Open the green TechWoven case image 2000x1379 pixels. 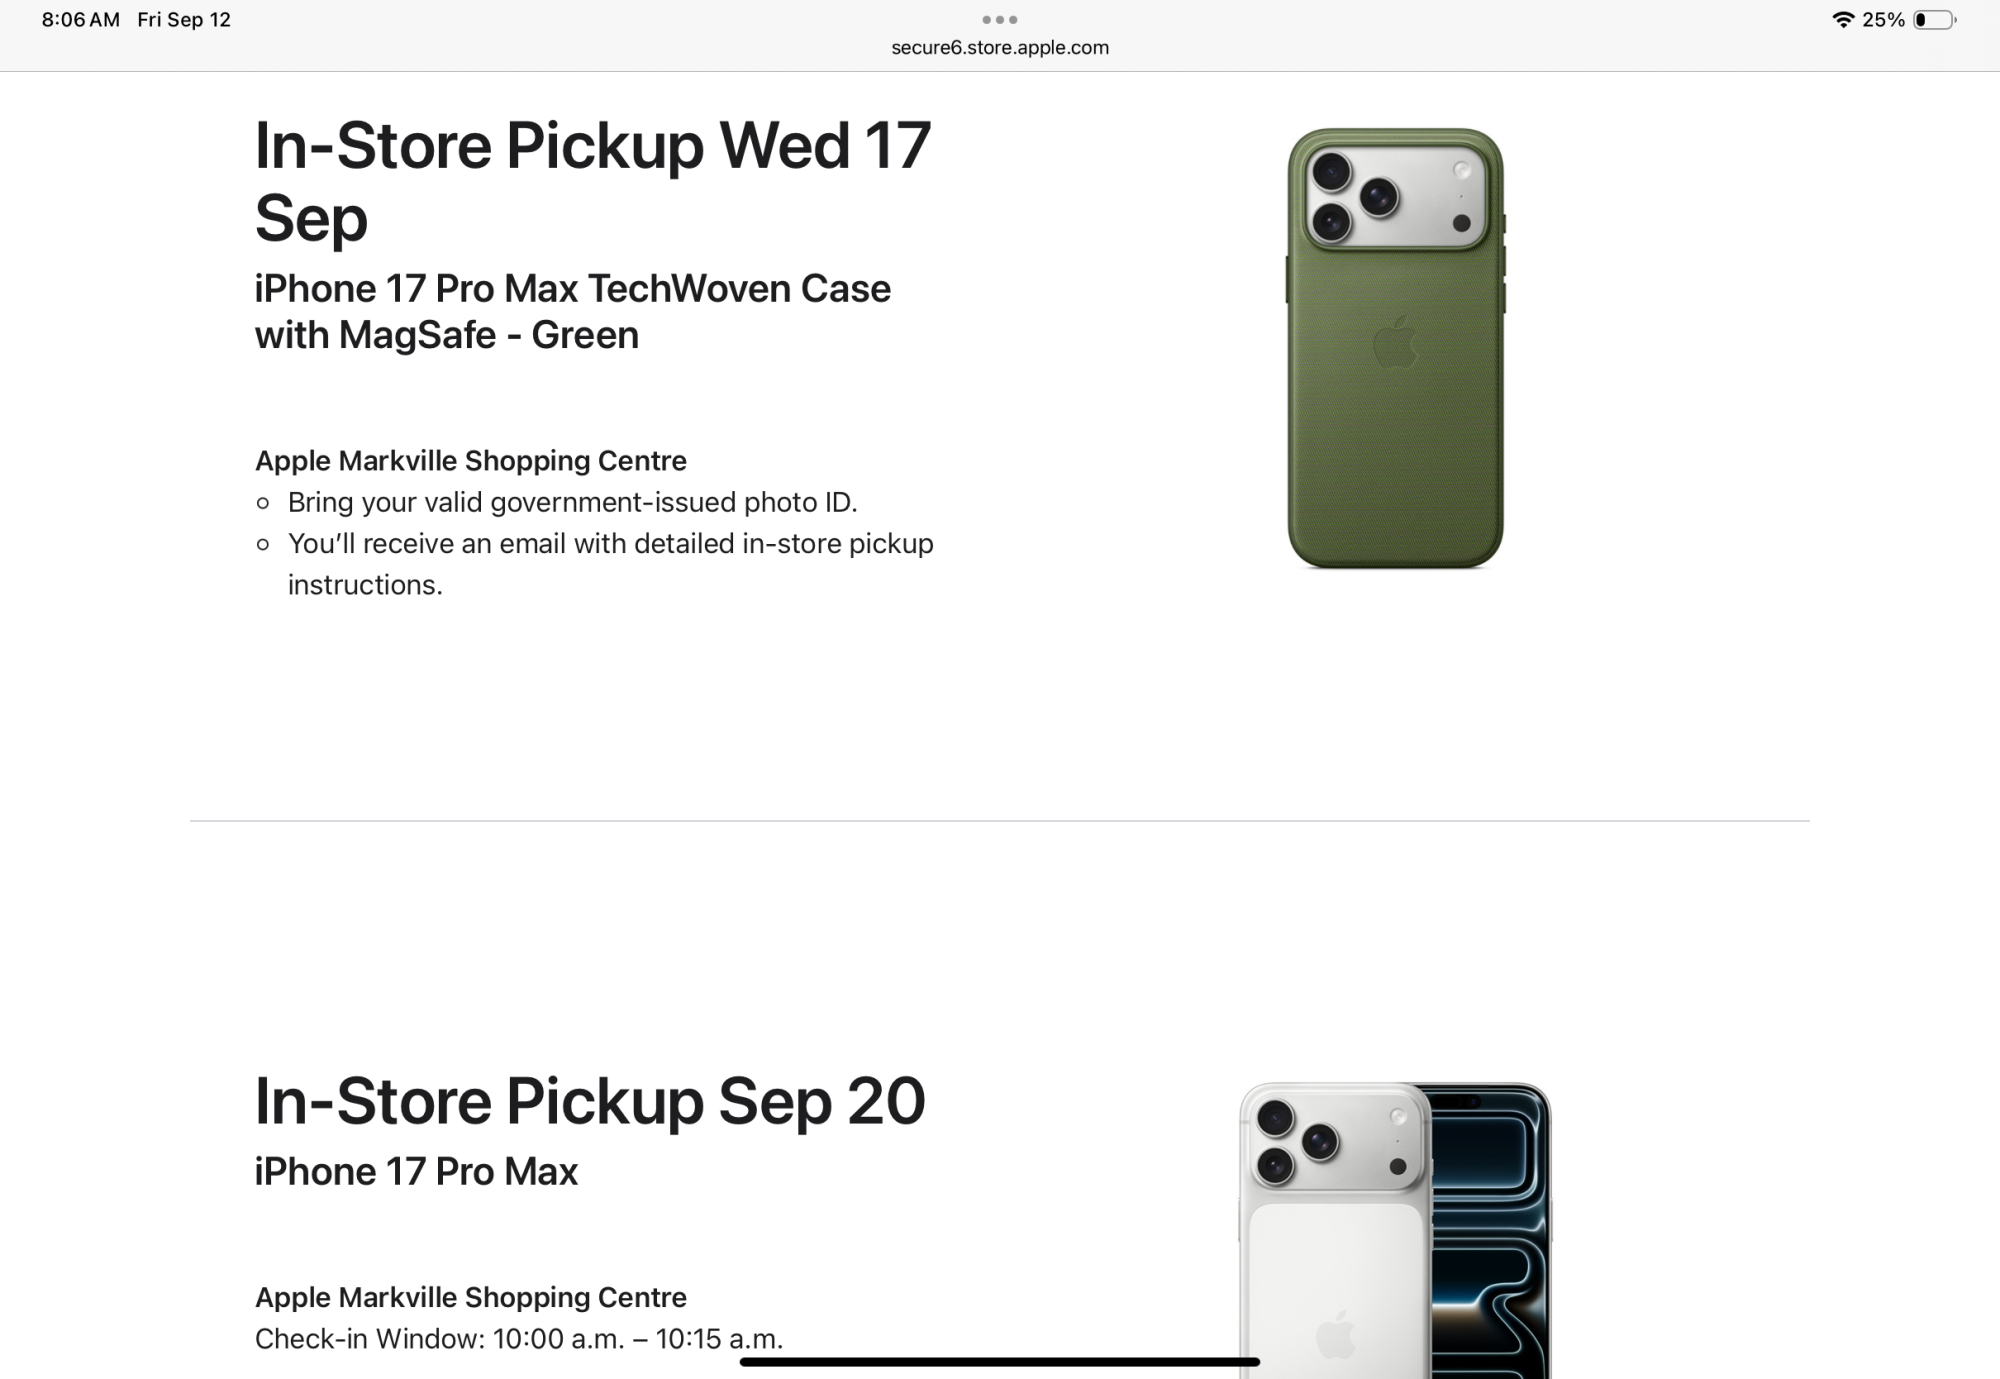1395,348
